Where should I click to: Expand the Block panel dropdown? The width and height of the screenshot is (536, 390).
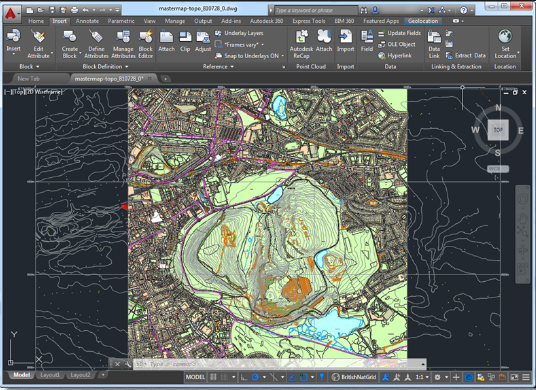(x=29, y=67)
